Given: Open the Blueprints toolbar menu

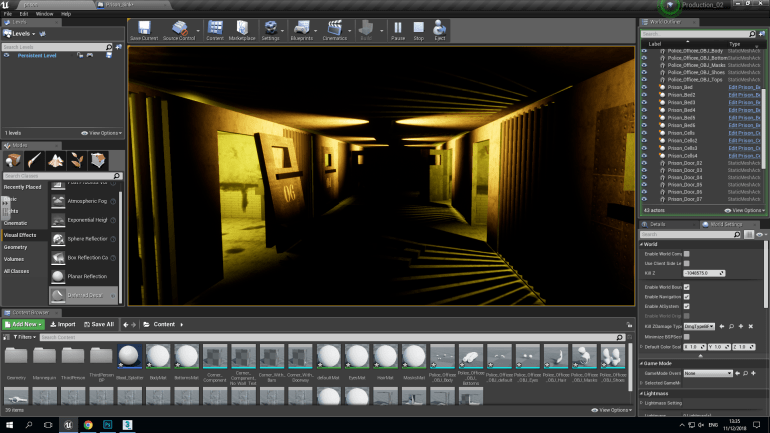Looking at the screenshot, I should 301,28.
